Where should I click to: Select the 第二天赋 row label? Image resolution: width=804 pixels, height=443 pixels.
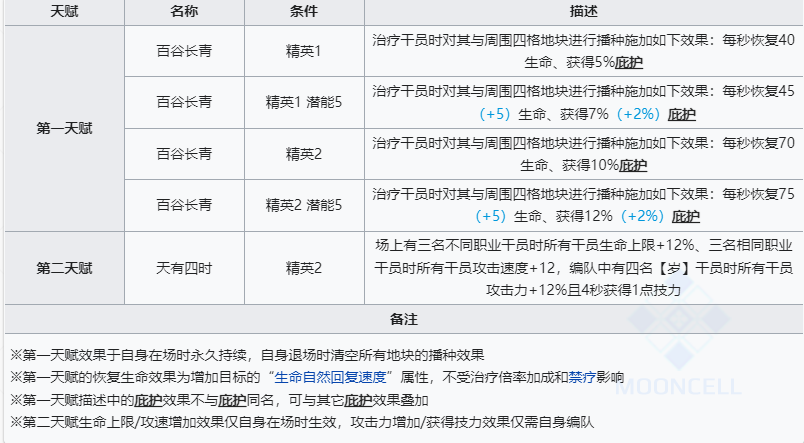(x=64, y=267)
